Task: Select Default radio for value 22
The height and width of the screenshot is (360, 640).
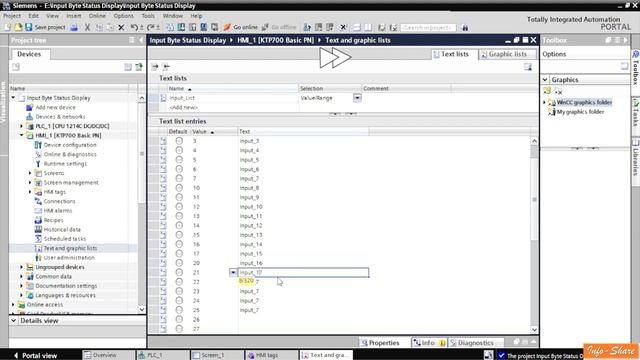Action: click(179, 282)
